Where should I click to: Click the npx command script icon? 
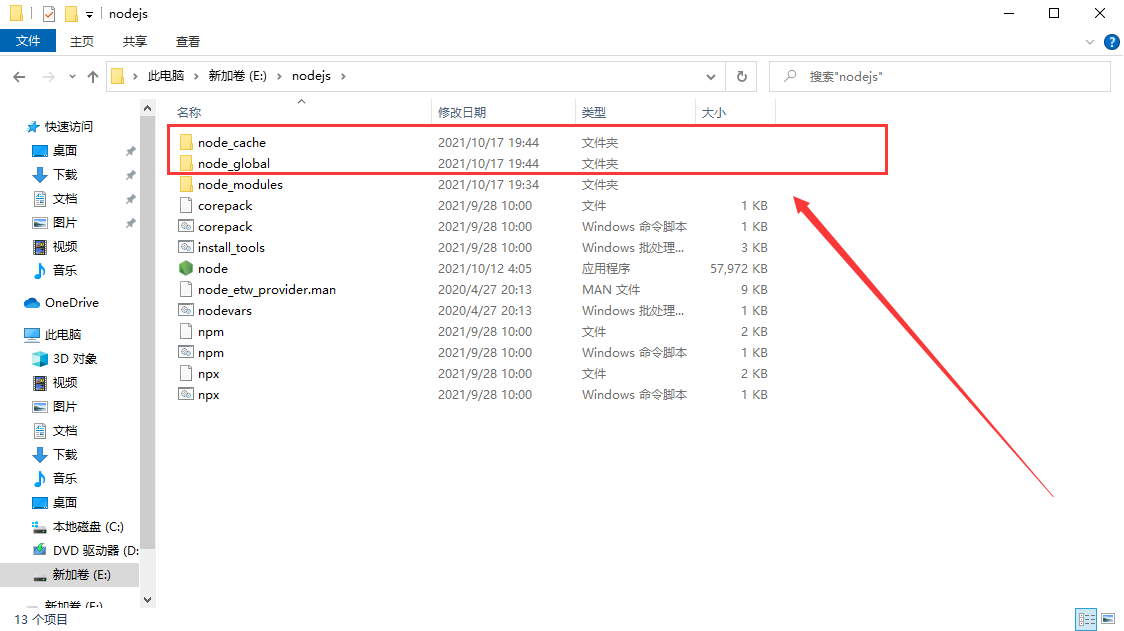(186, 394)
